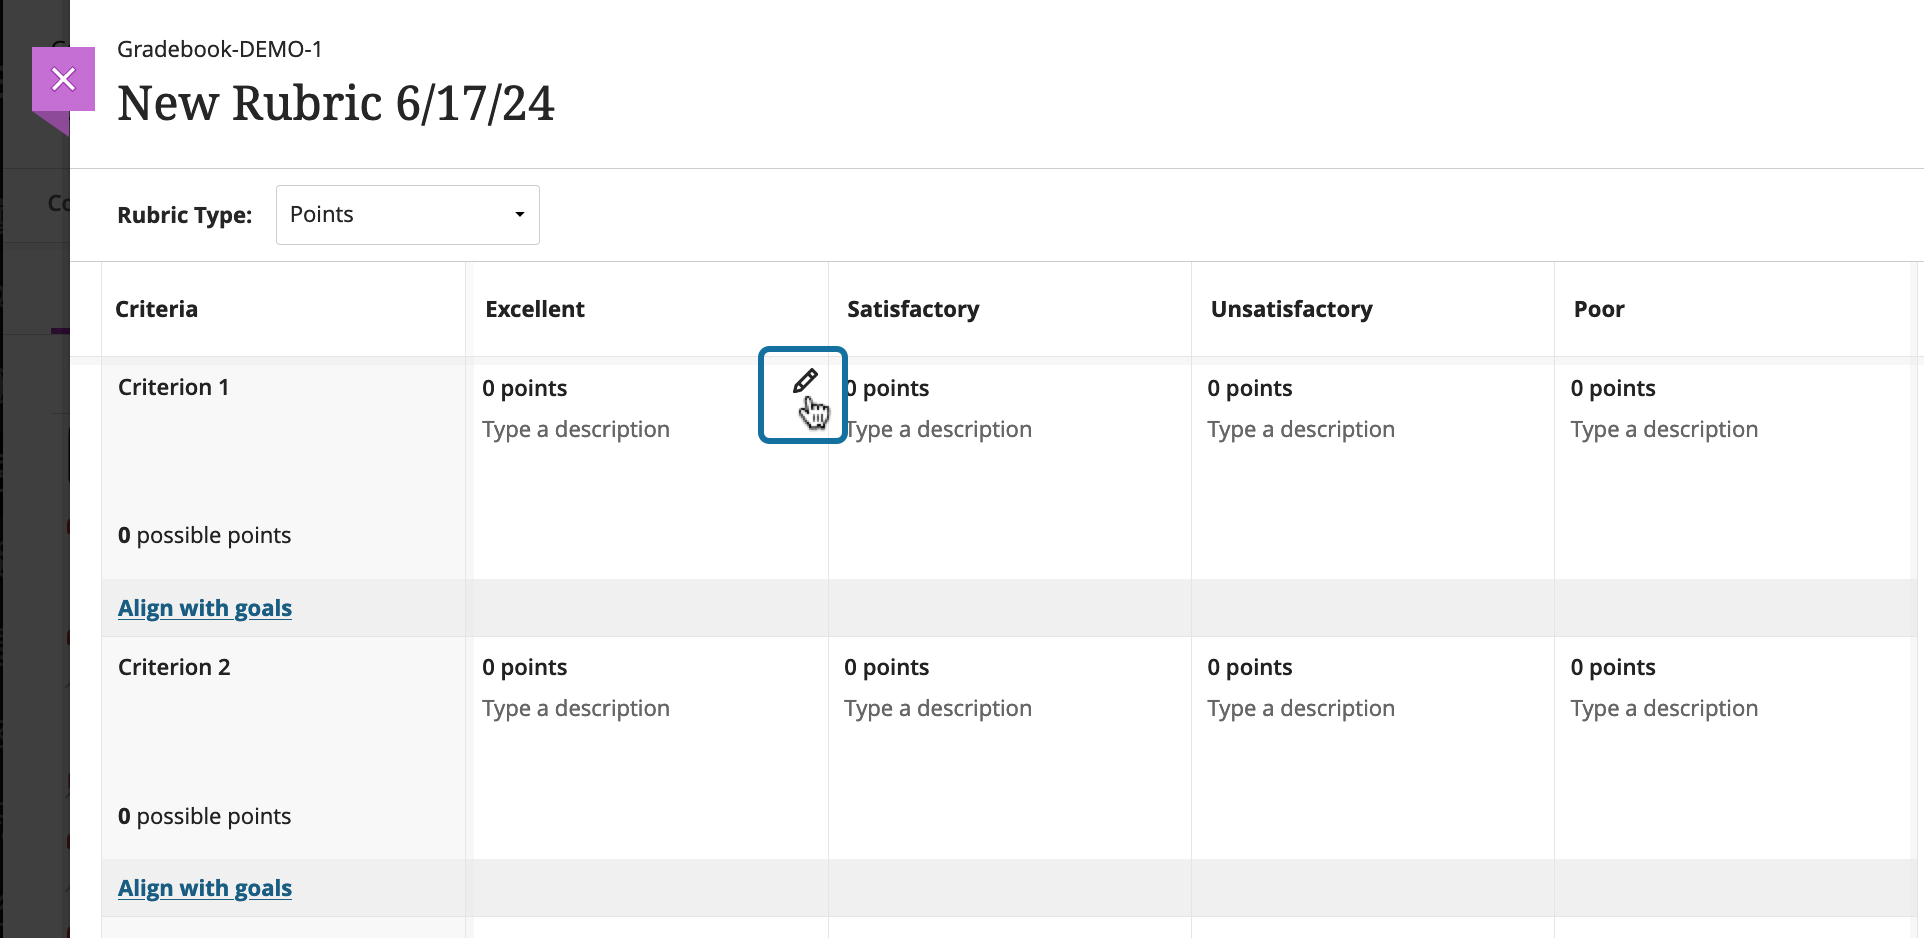Edit Criterion 2 Satisfactory description
The width and height of the screenshot is (1924, 938).
pyautogui.click(x=938, y=709)
